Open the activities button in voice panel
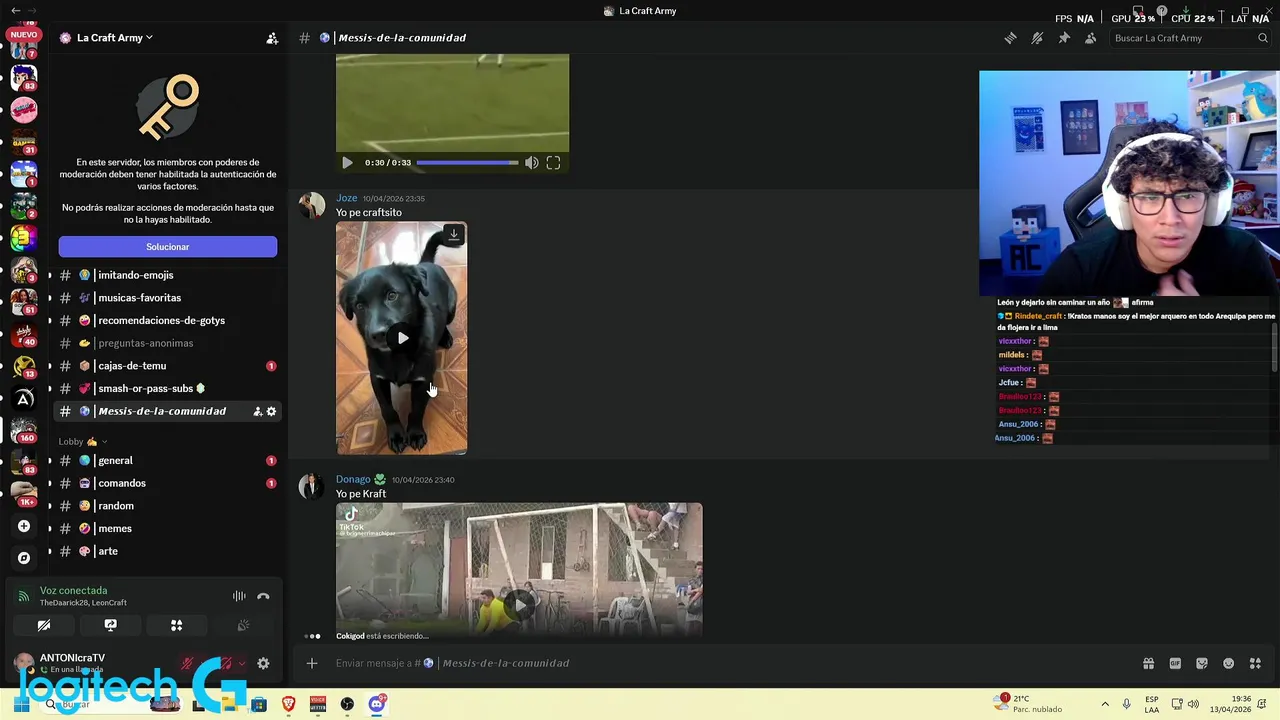 tap(176, 625)
